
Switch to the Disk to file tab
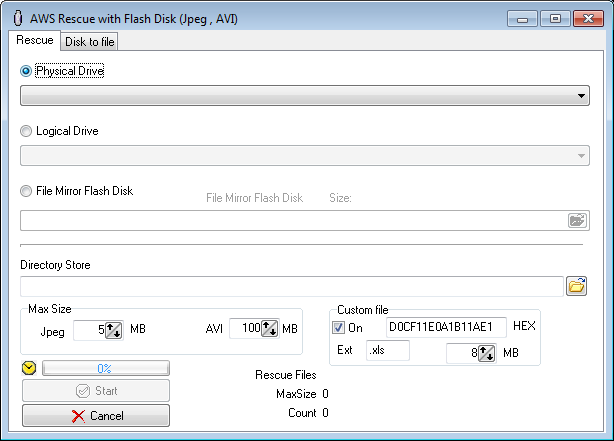90,41
